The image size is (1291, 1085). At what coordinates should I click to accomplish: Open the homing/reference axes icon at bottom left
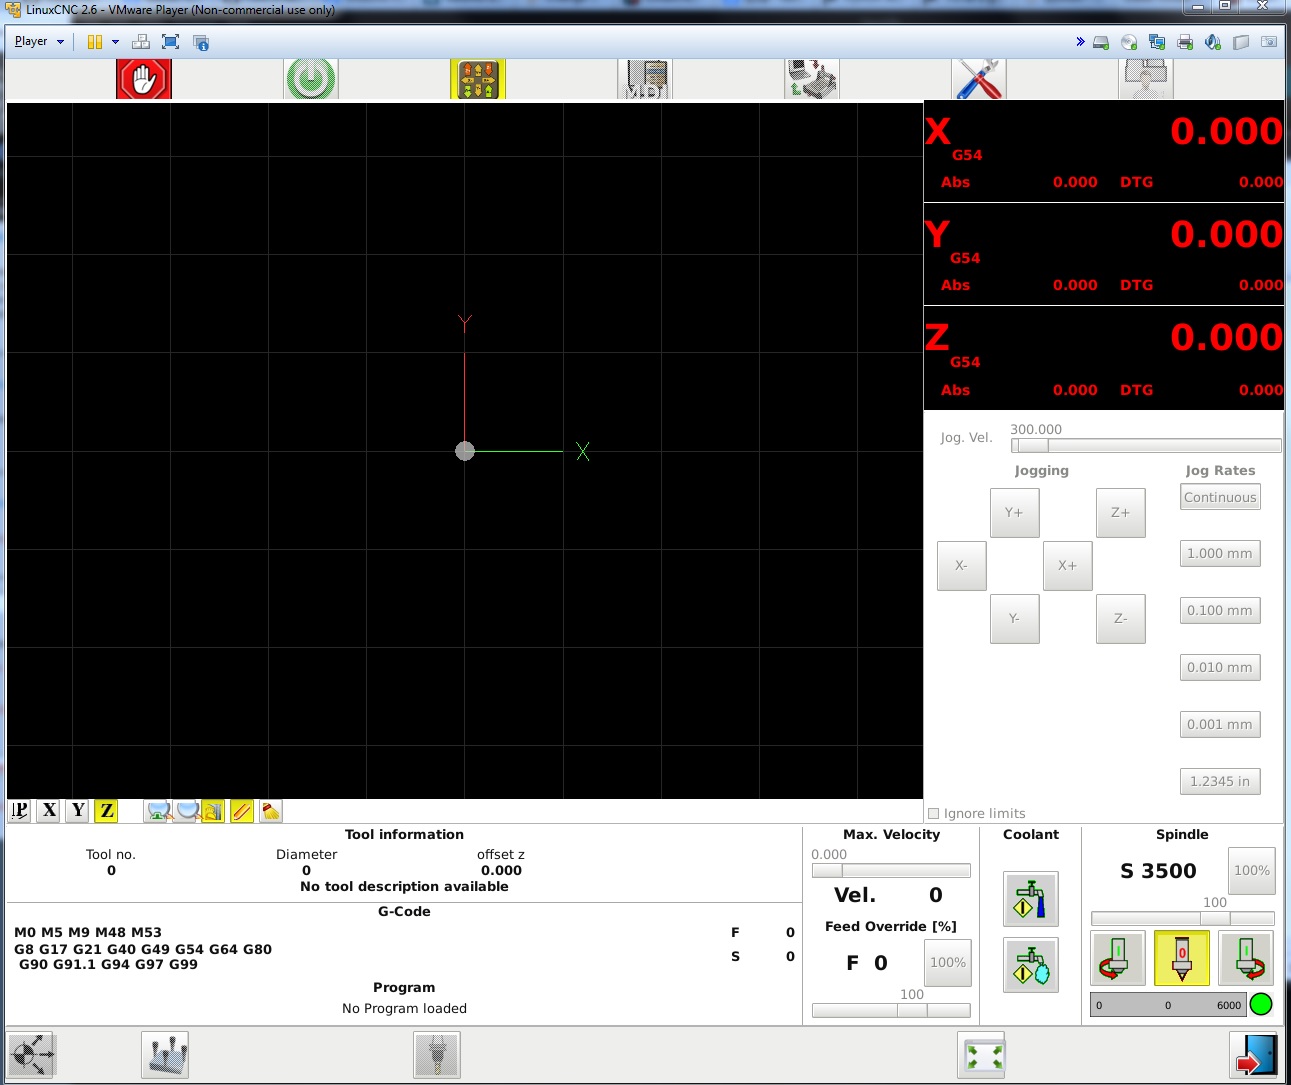pos(31,1055)
